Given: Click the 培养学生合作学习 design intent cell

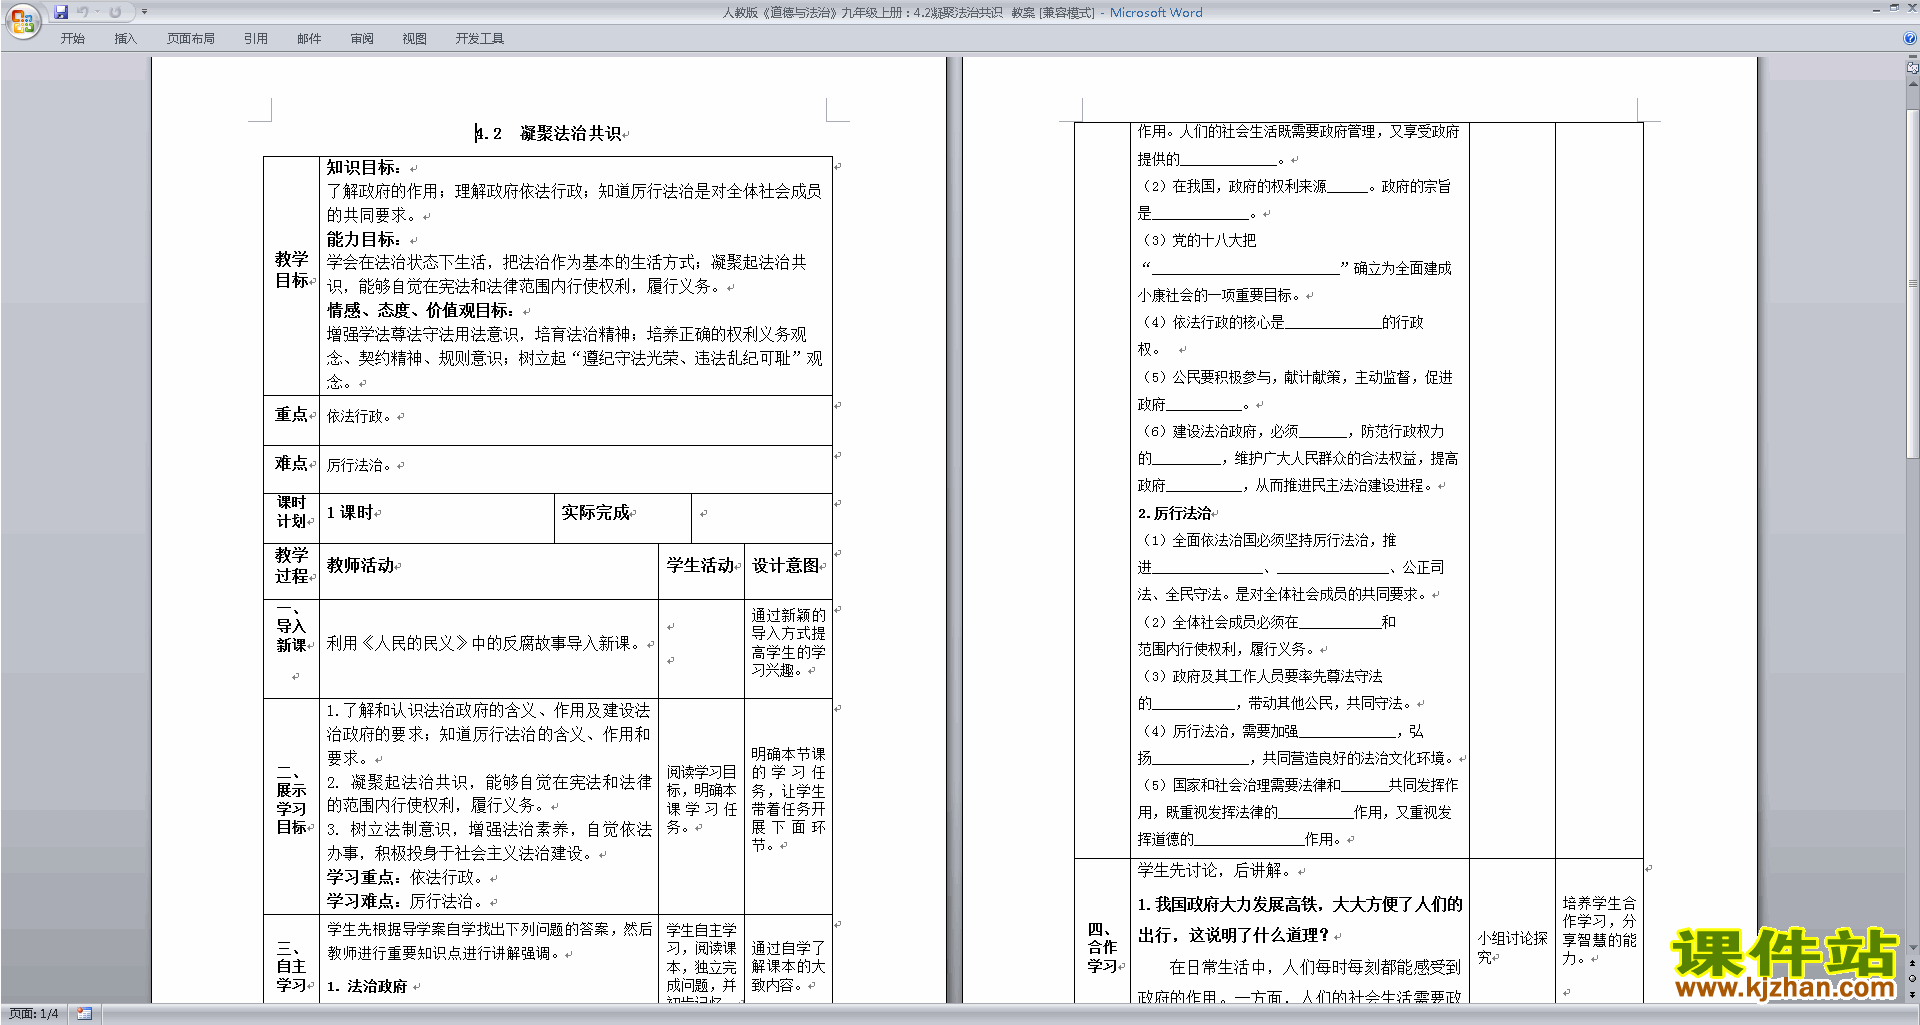Looking at the screenshot, I should coord(1599,931).
